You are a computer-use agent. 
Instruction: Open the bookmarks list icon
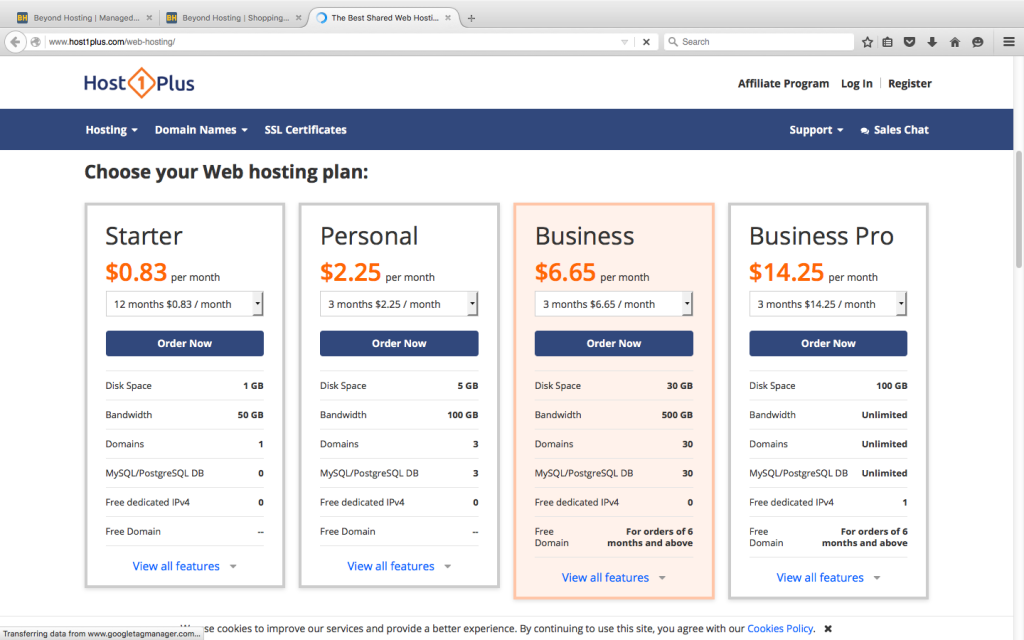888,42
